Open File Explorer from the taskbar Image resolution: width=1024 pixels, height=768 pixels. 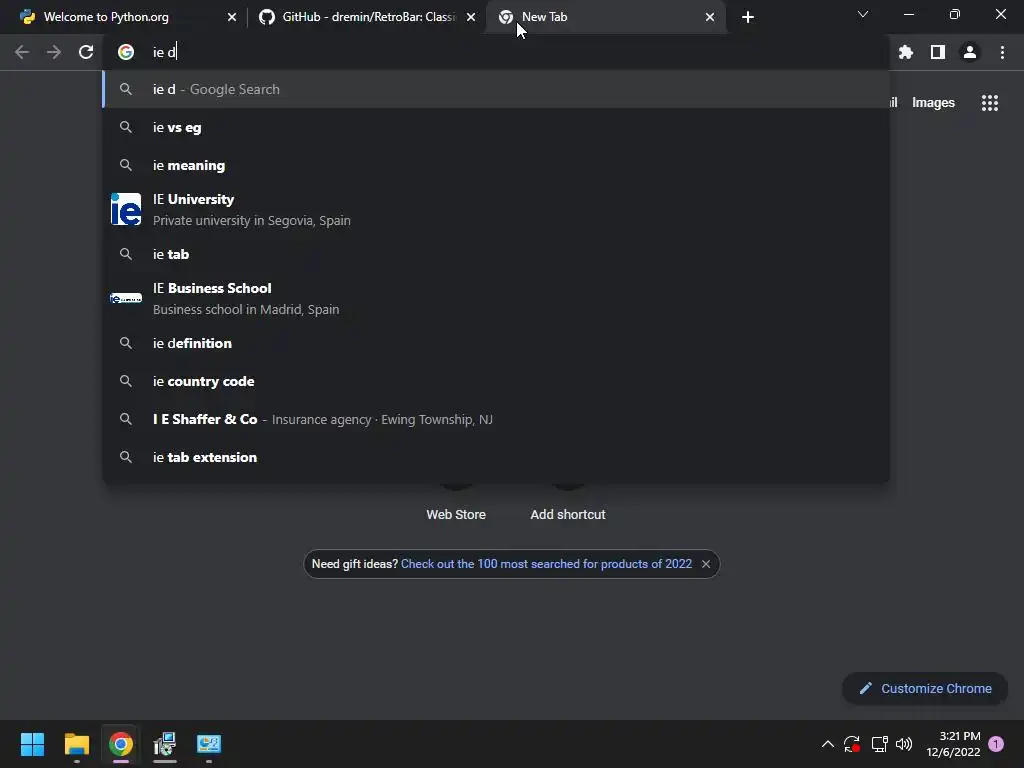point(76,744)
